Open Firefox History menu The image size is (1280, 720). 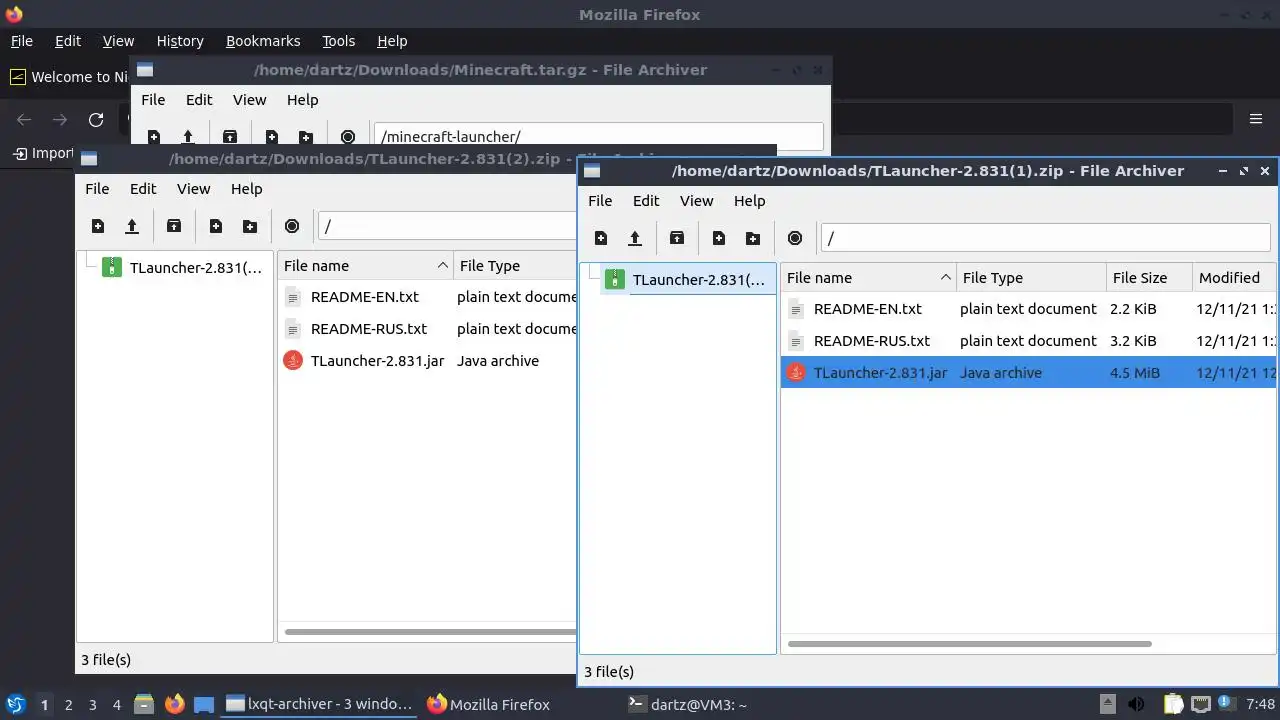(180, 41)
